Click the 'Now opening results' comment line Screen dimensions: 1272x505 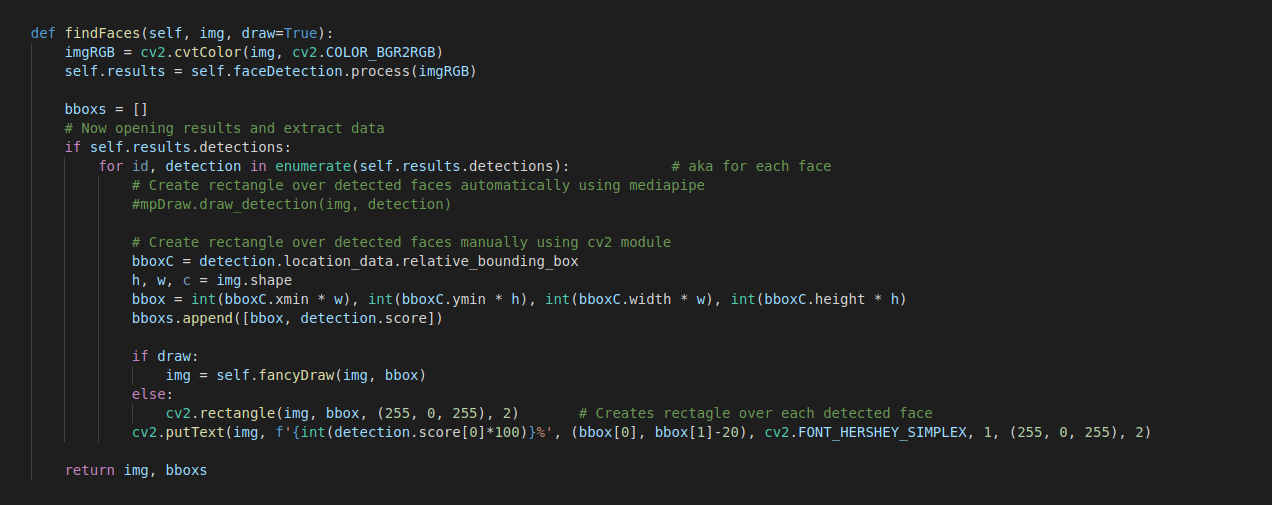[224, 128]
